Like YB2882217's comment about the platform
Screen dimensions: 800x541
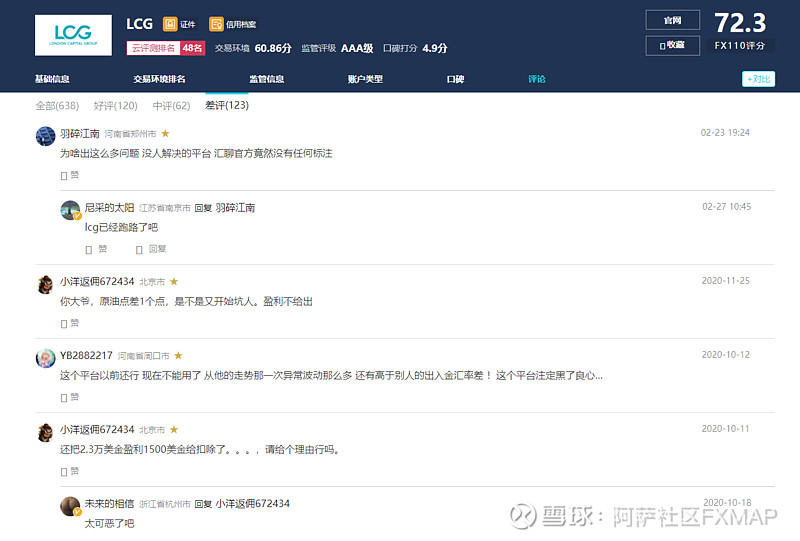point(70,397)
